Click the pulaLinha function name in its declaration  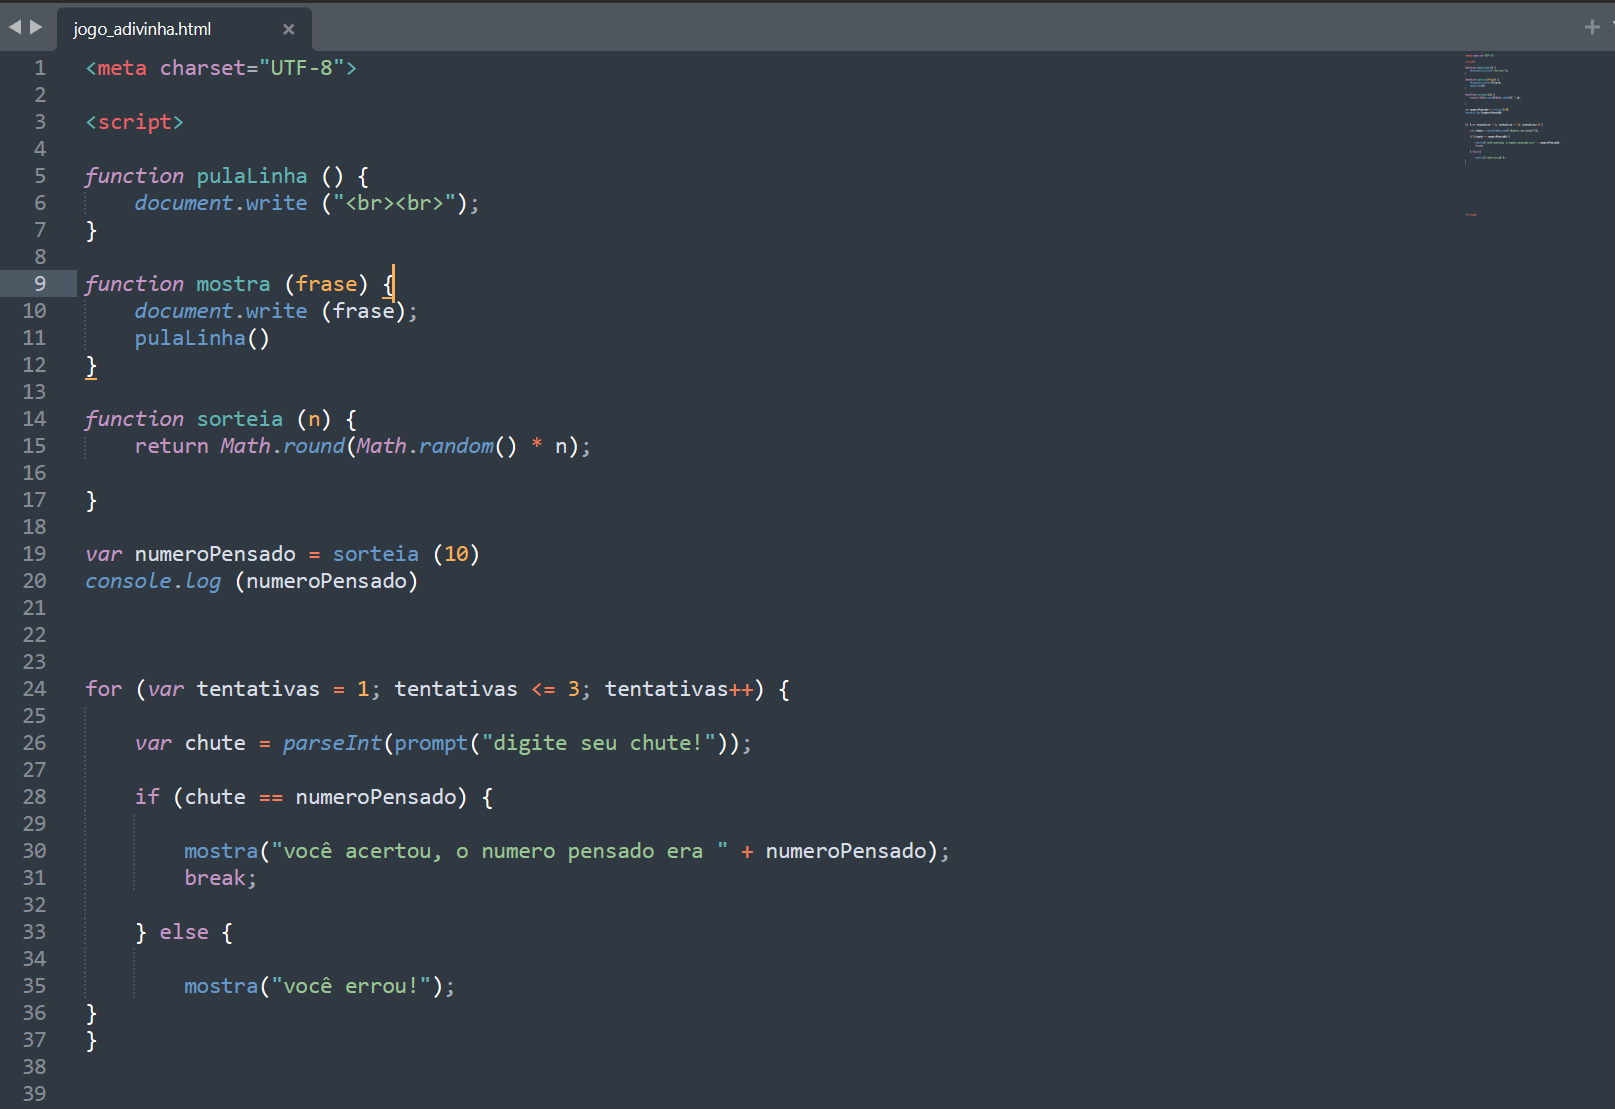252,176
